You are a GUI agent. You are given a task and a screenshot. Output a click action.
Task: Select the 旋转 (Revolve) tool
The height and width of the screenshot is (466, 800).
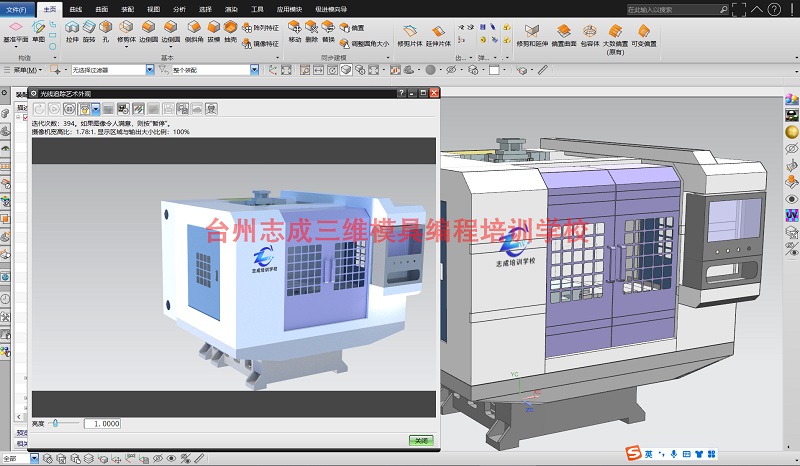point(89,31)
